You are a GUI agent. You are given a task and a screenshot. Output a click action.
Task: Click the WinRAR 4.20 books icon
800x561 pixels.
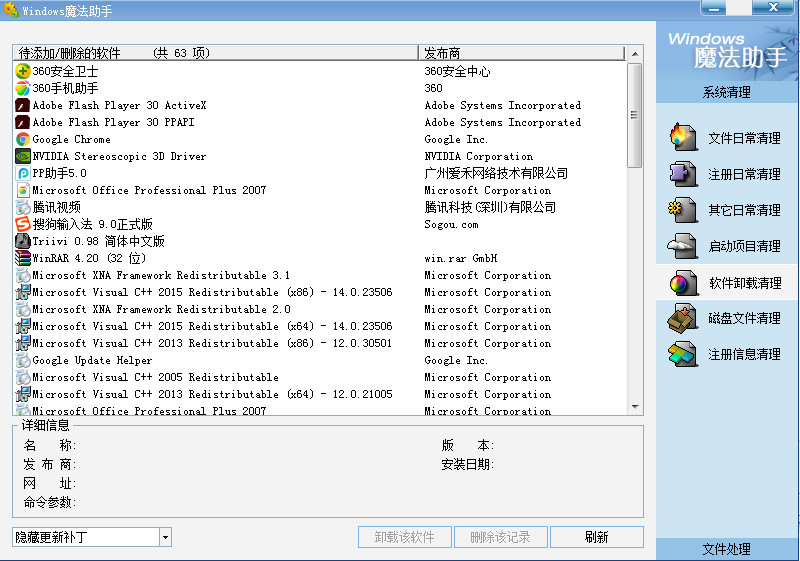click(23, 259)
